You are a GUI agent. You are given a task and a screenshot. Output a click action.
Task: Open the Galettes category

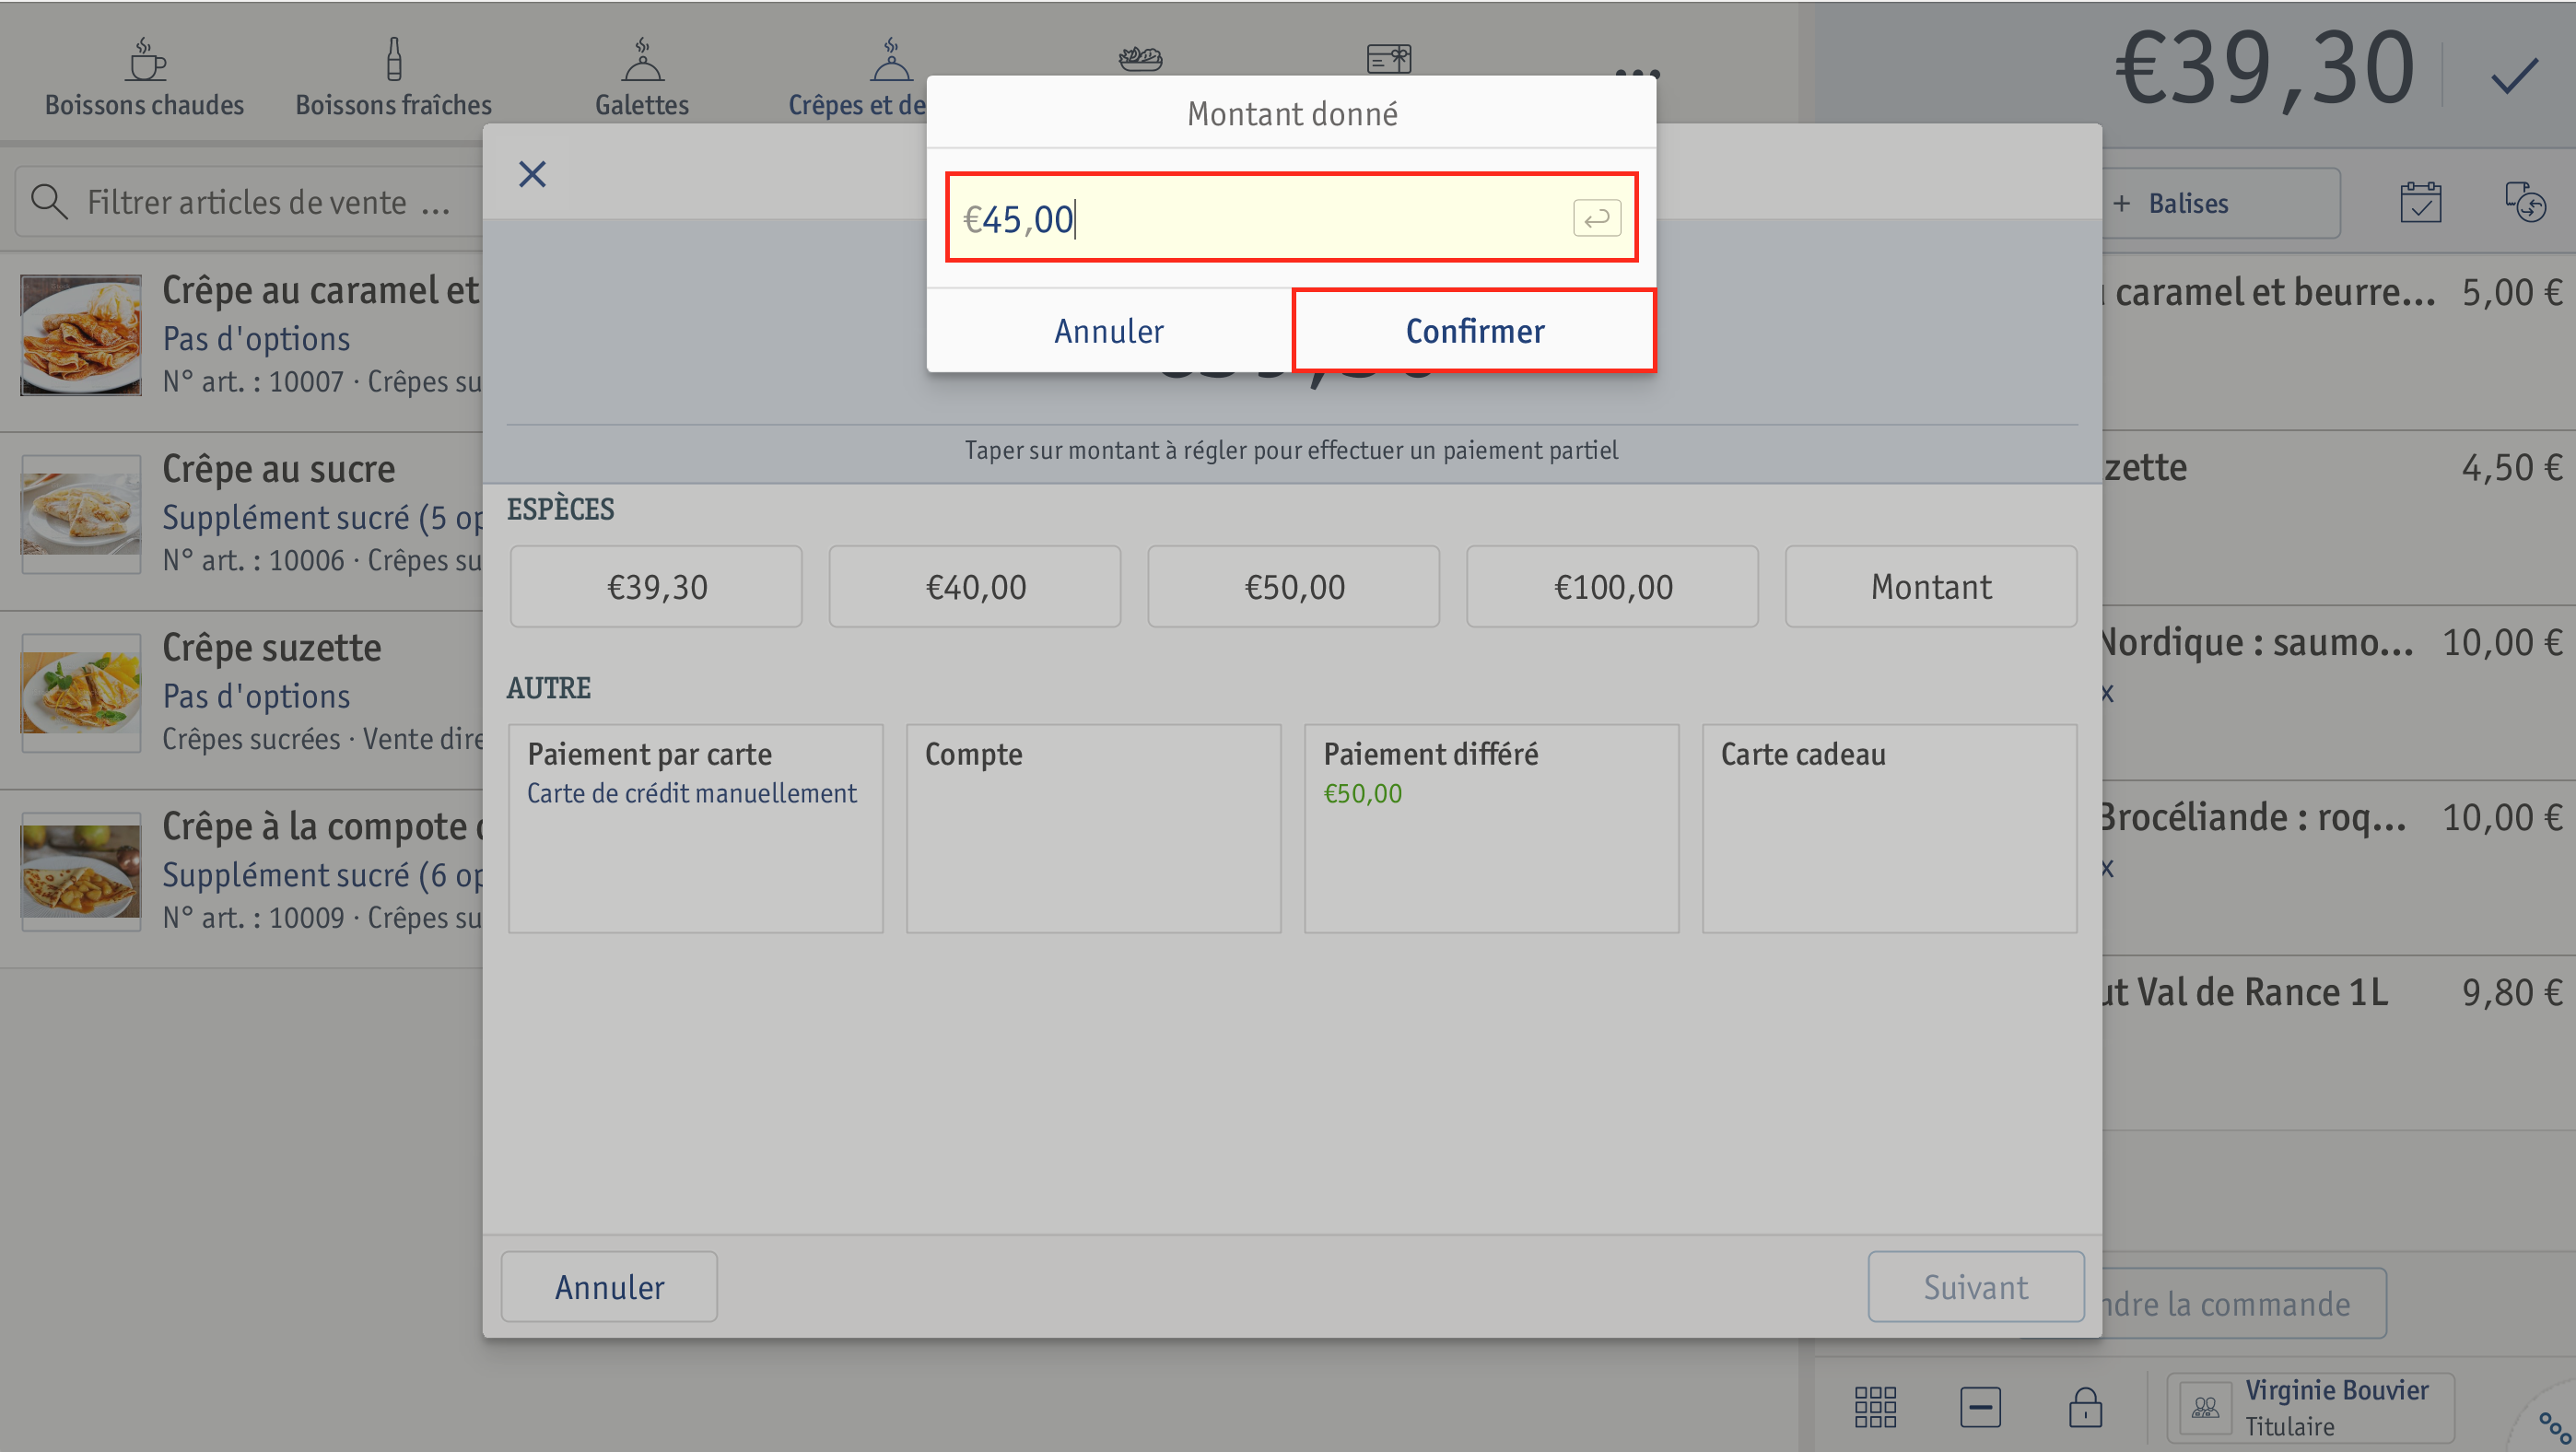tap(642, 78)
